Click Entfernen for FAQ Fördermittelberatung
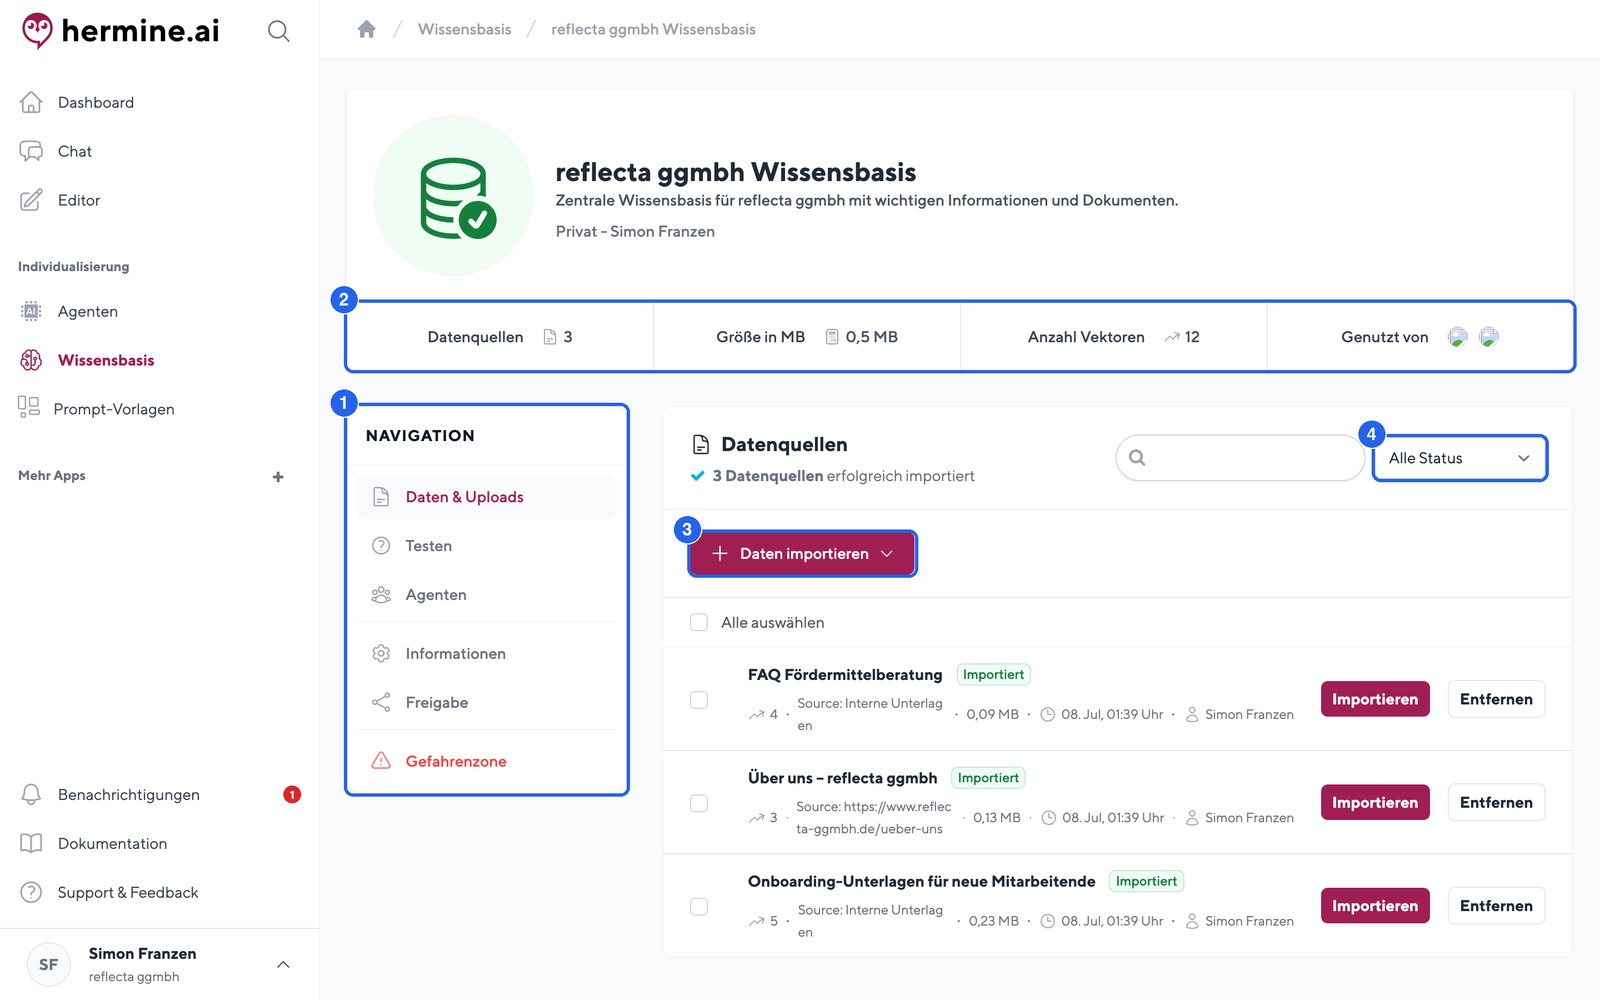 [1496, 699]
